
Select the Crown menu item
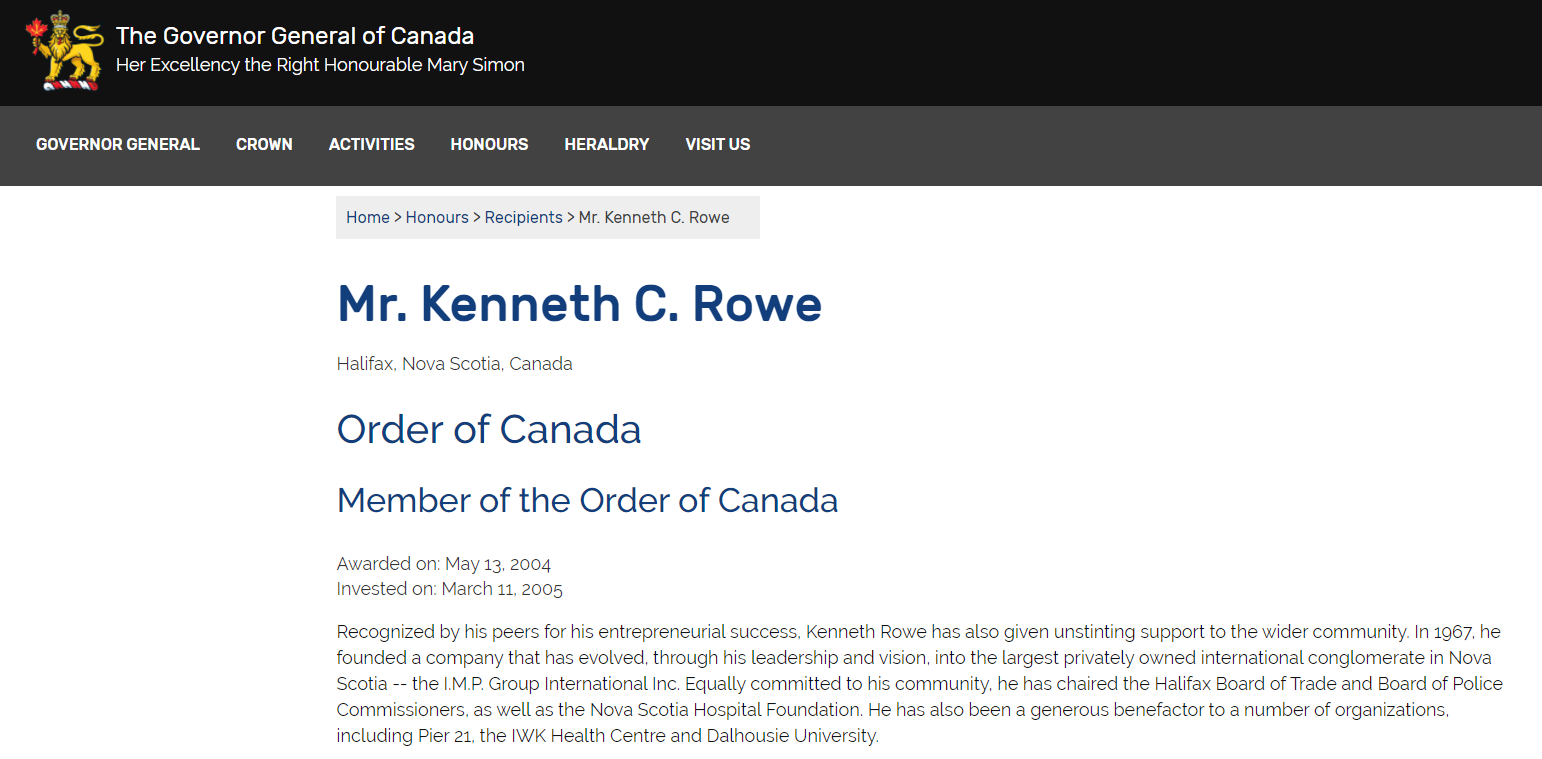tap(264, 144)
